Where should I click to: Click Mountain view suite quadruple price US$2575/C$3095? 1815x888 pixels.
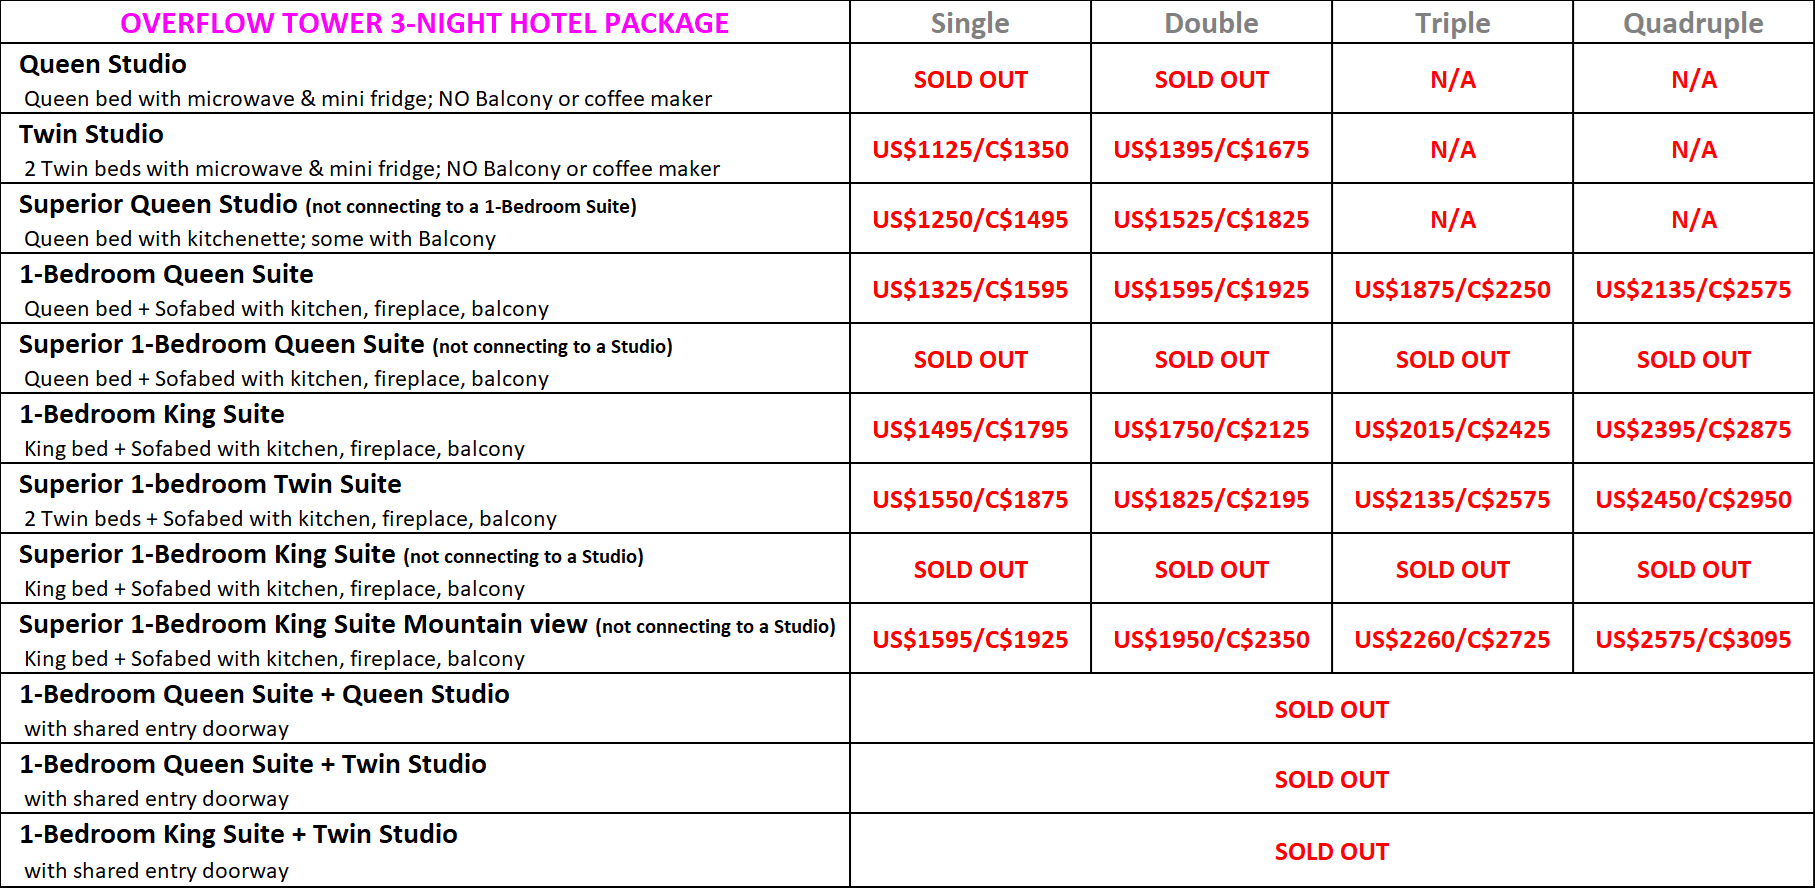[1693, 639]
